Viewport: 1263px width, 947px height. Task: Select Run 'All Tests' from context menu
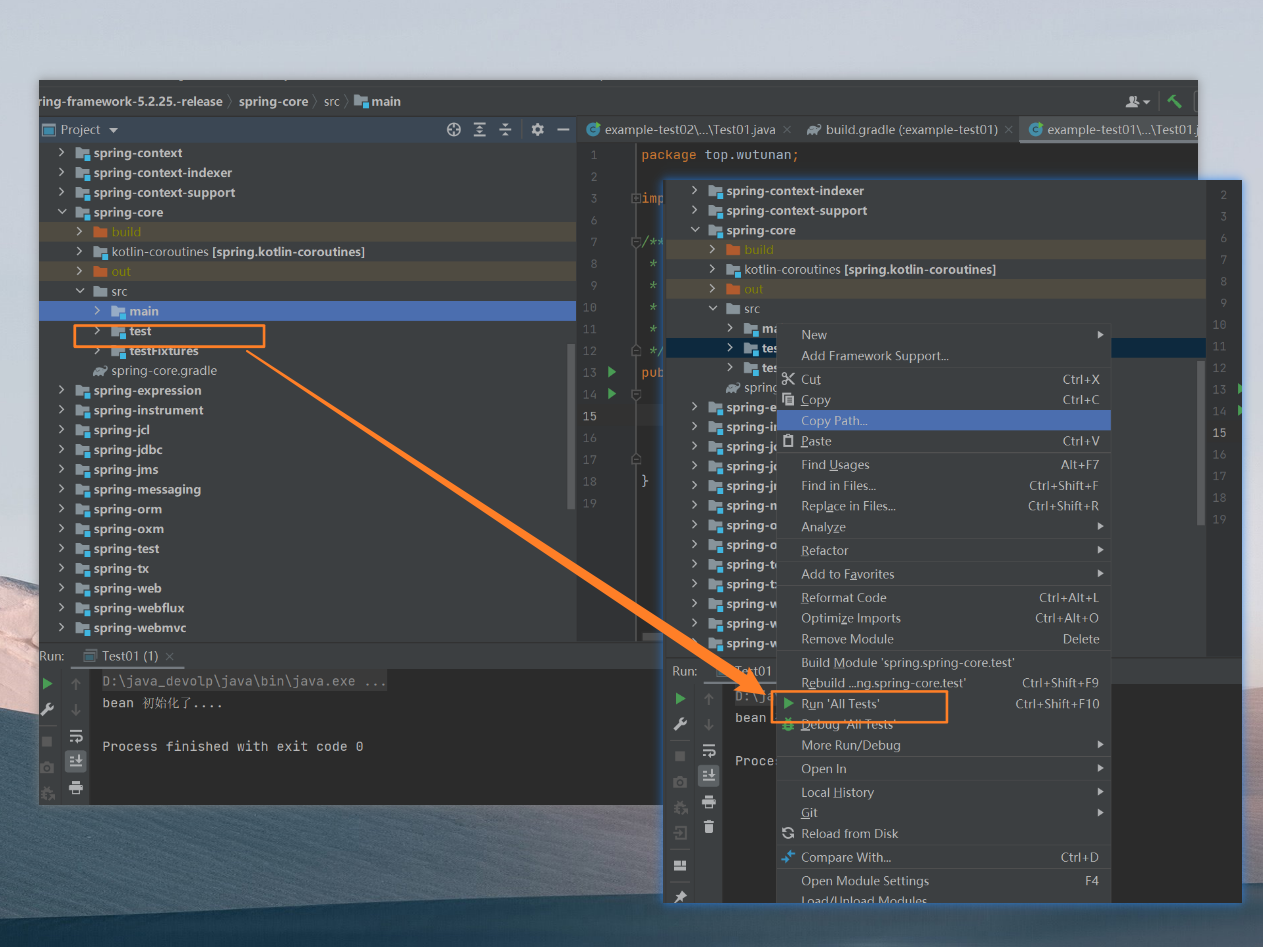840,704
